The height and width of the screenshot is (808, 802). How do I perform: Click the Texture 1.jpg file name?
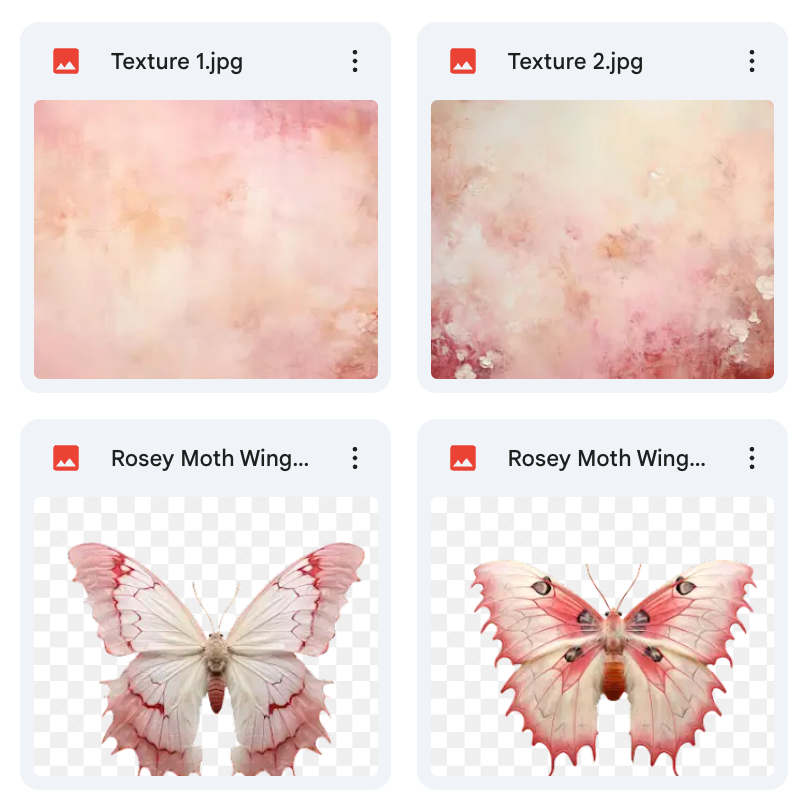[177, 62]
